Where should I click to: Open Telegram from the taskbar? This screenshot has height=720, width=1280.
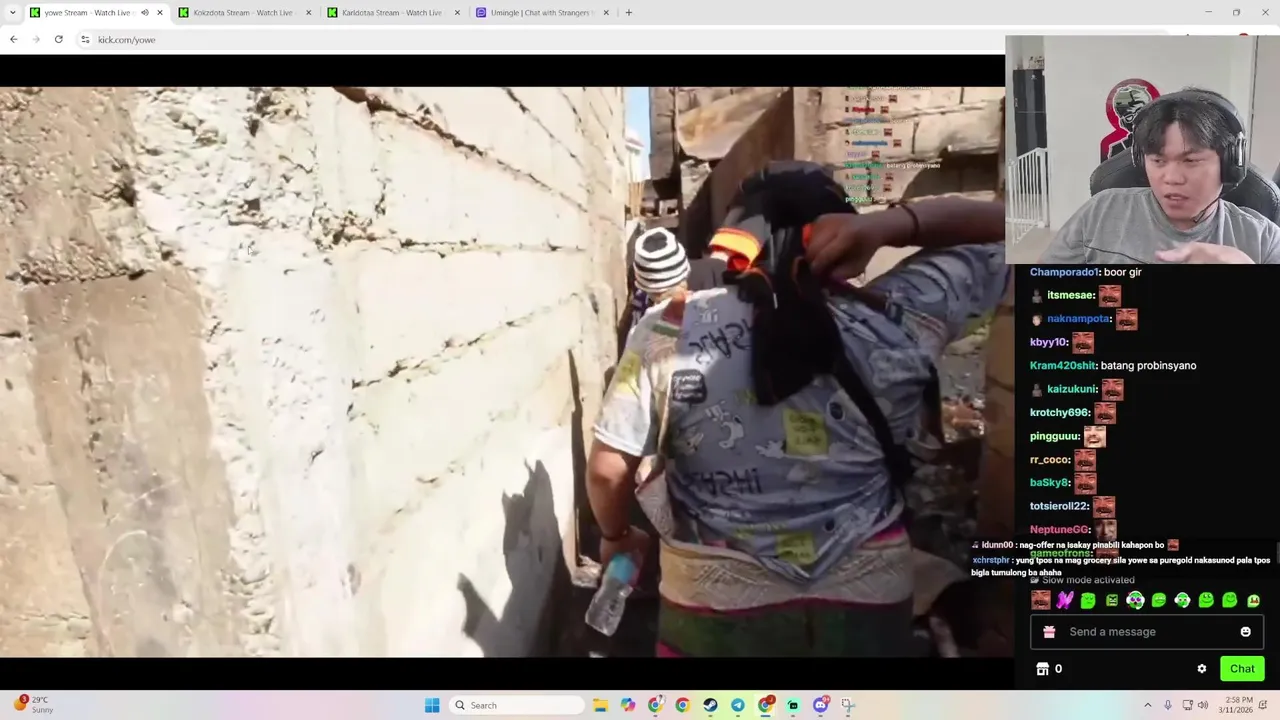pos(737,705)
